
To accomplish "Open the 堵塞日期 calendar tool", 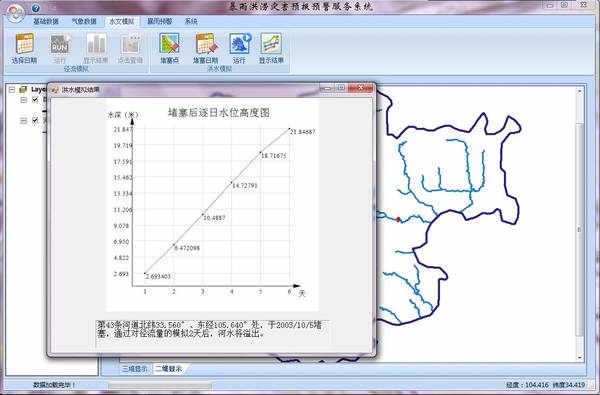I will coord(206,43).
